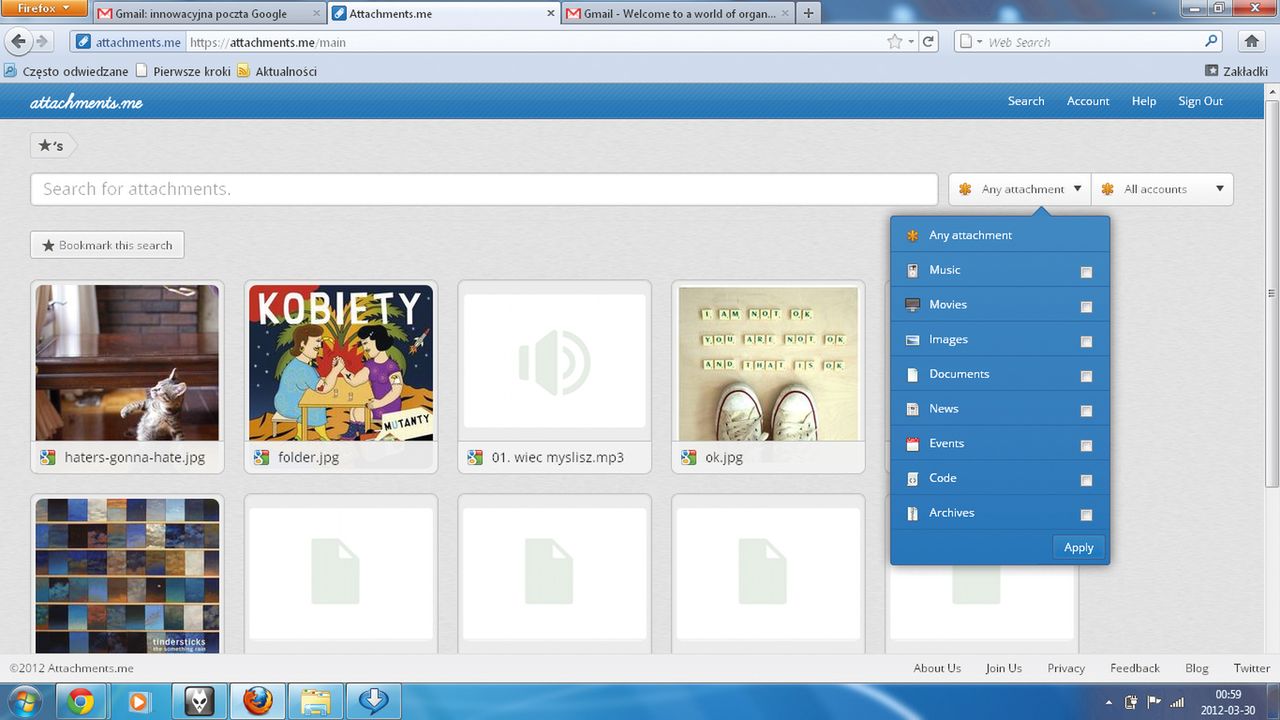The image size is (1280, 720).
Task: Apply the selected attachment filters
Action: click(1078, 547)
